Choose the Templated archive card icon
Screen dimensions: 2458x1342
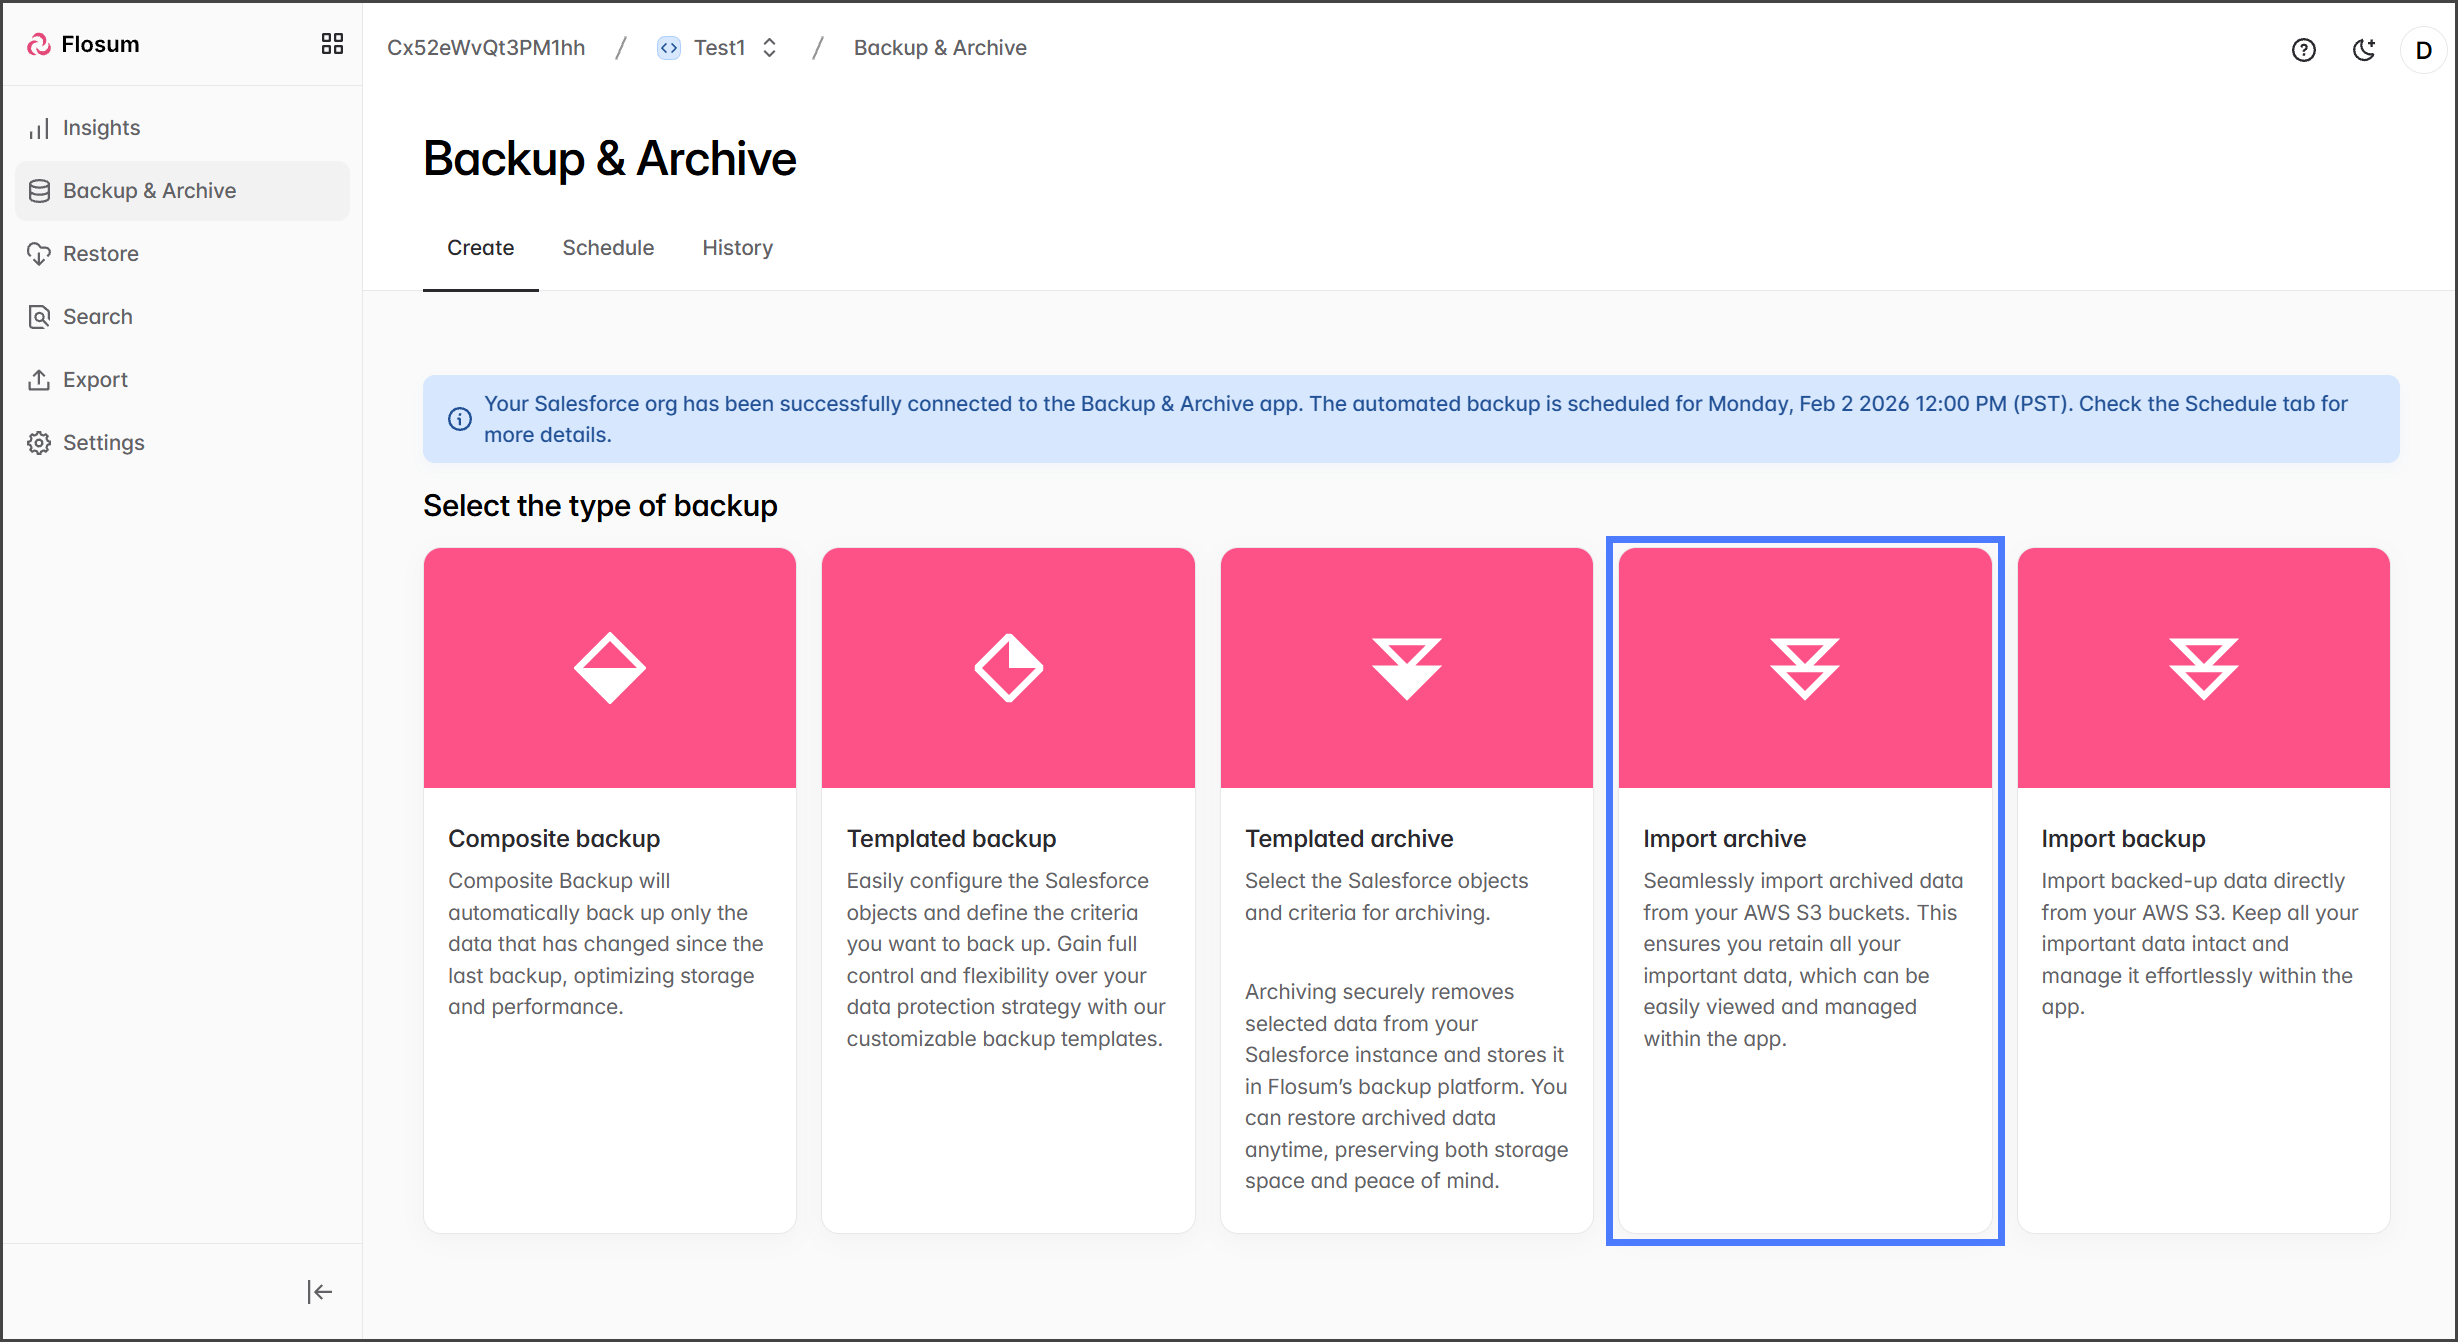pos(1406,668)
